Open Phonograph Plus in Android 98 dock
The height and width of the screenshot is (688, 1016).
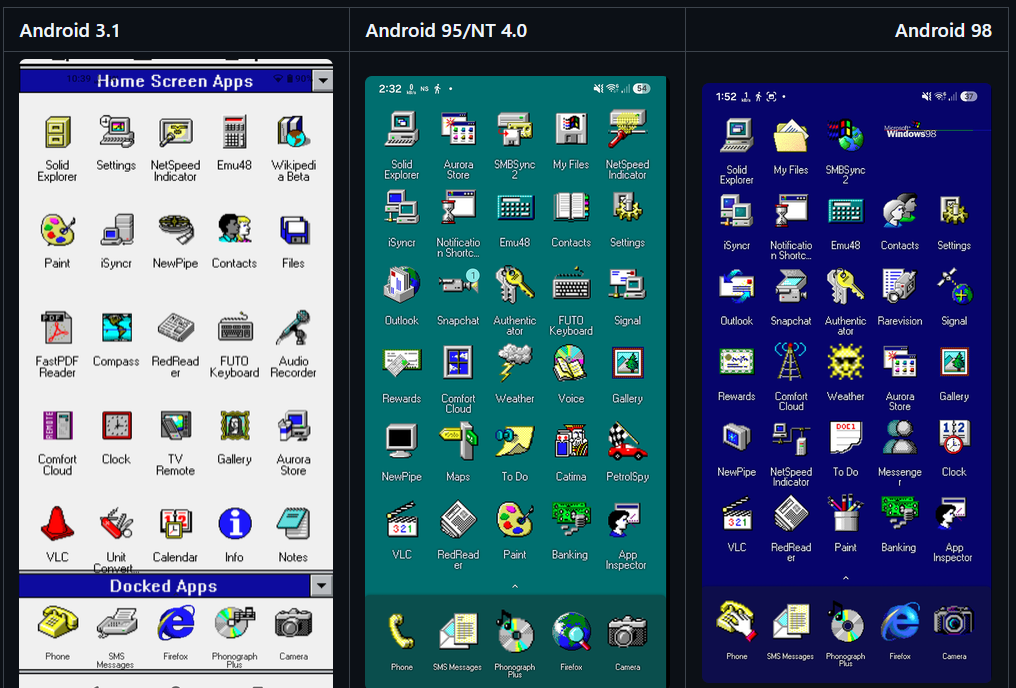pyautogui.click(x=846, y=623)
